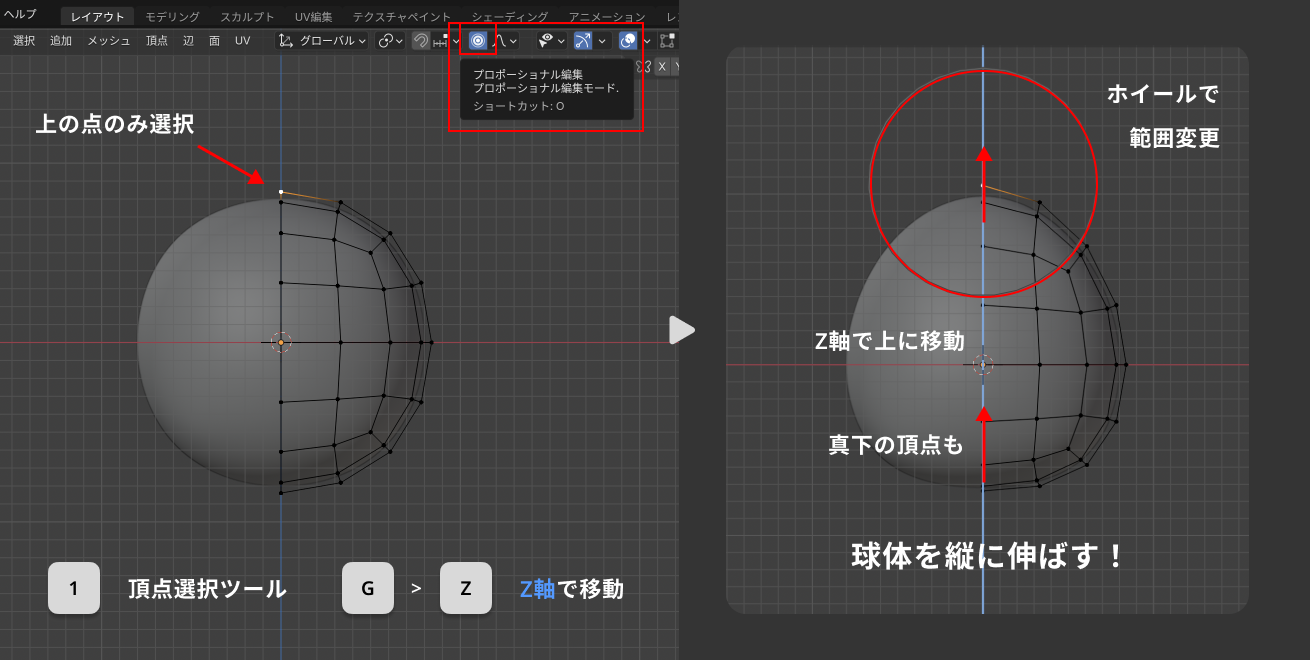The image size is (1310, 660).
Task: Toggle the show overlays button
Action: (628, 41)
